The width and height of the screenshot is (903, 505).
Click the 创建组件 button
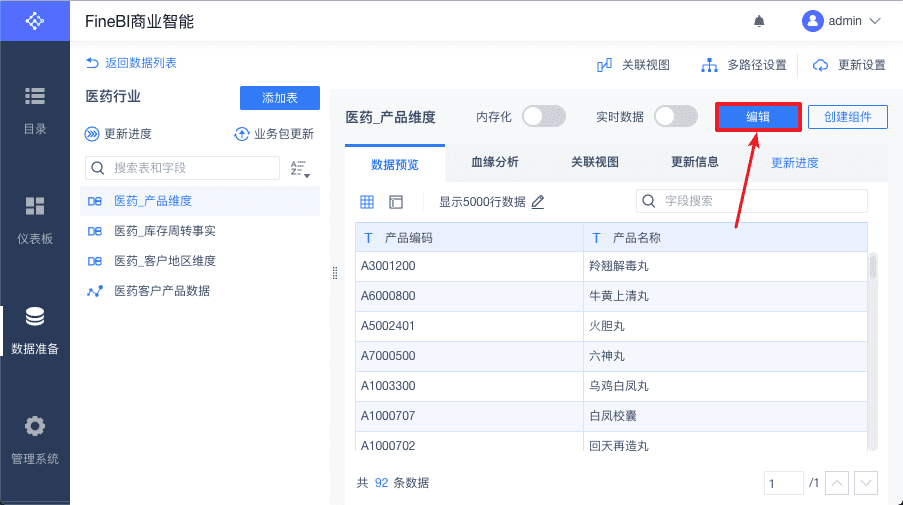pos(847,117)
